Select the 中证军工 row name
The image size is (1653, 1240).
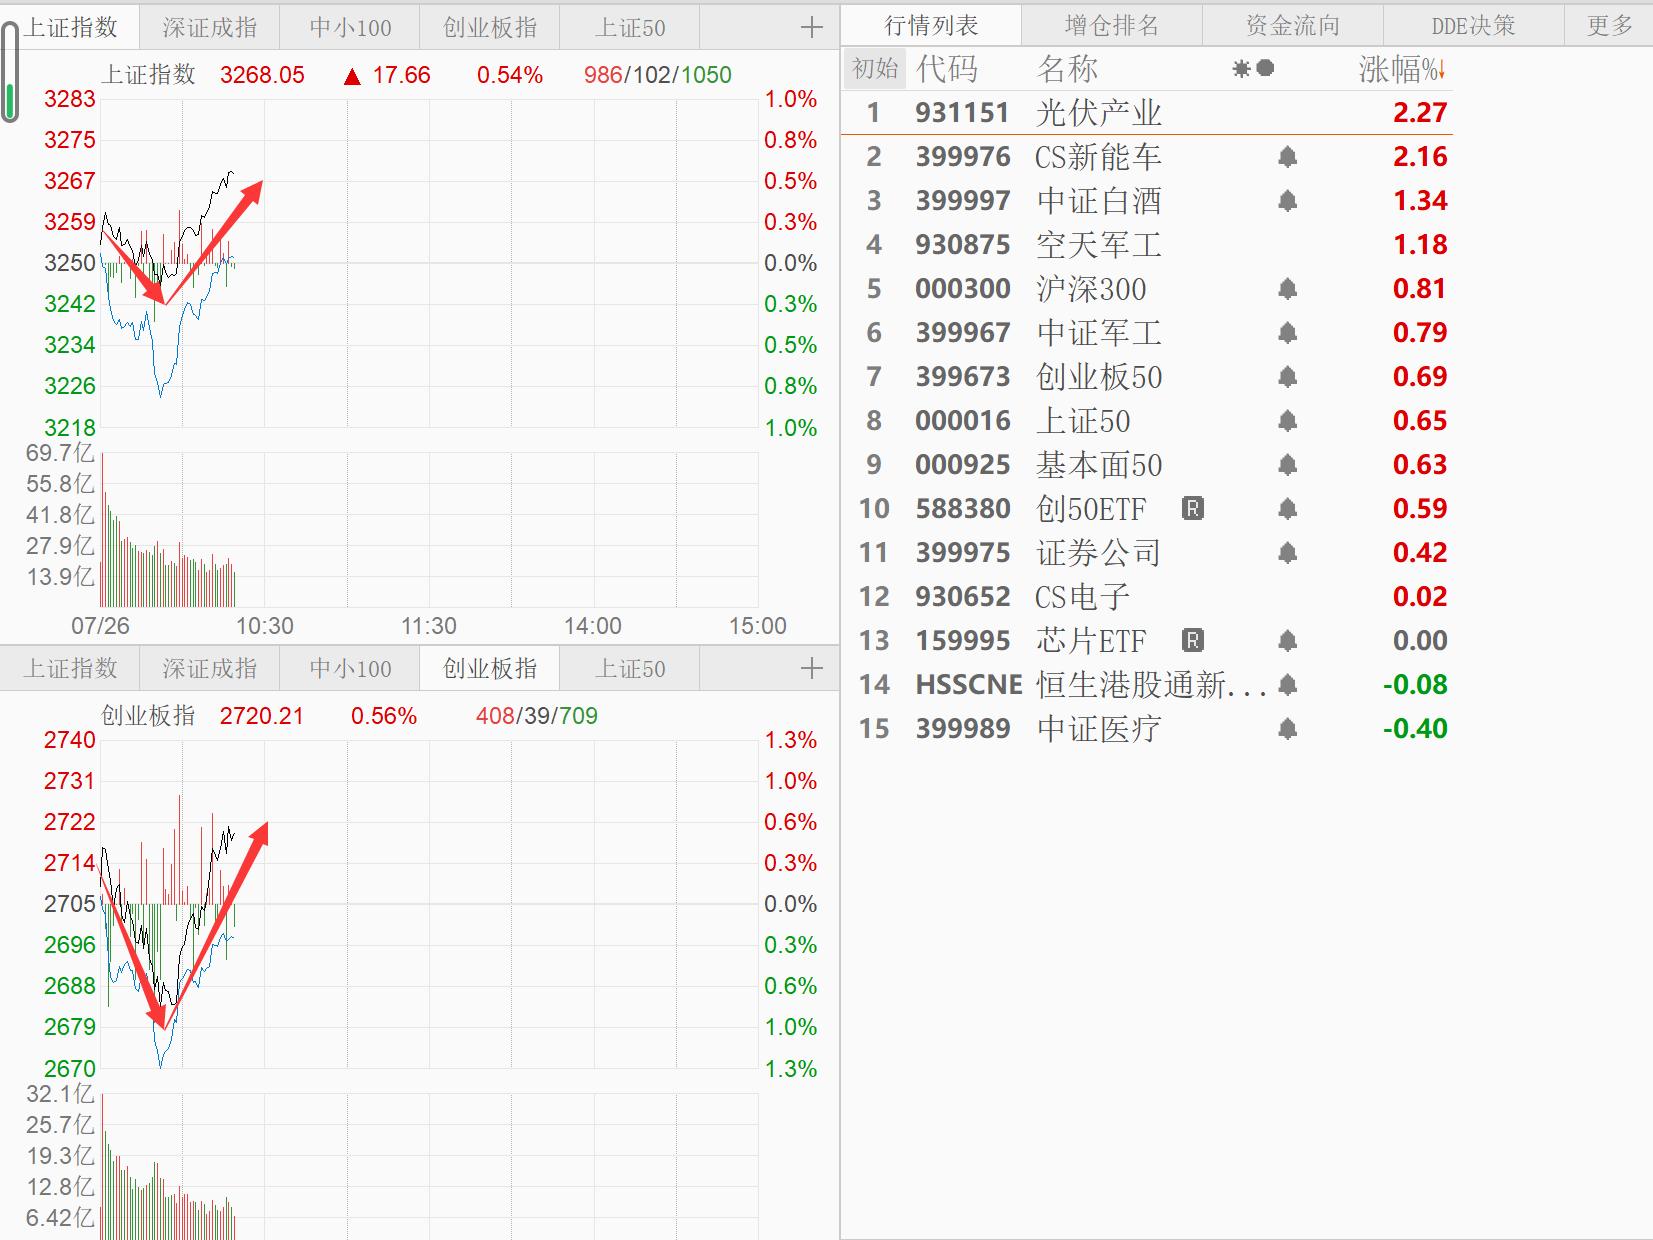pos(1098,333)
